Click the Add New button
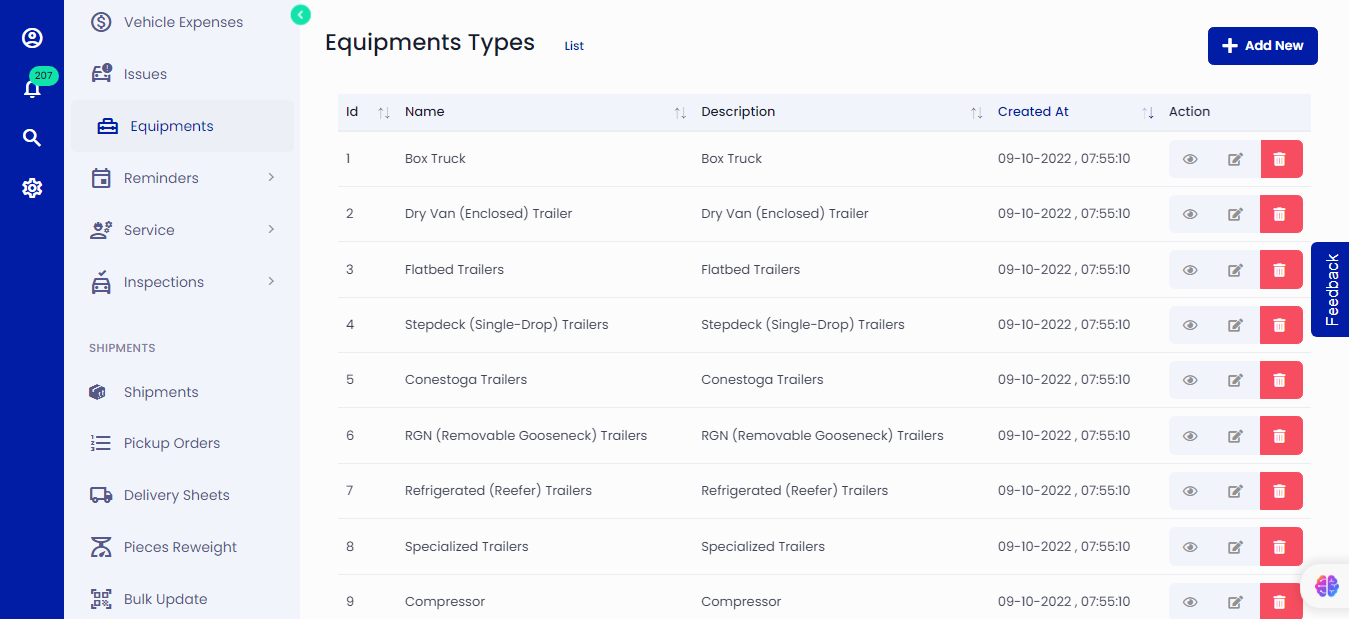 point(1262,46)
